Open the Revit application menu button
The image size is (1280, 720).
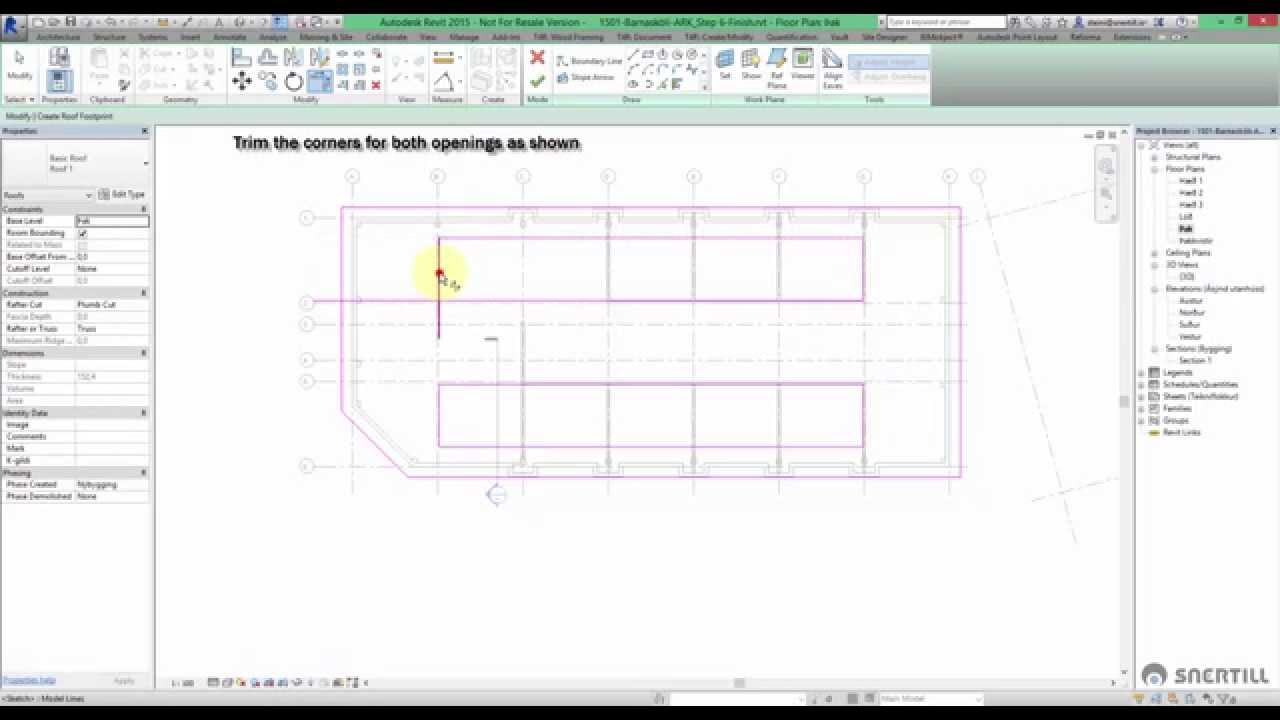[13, 26]
